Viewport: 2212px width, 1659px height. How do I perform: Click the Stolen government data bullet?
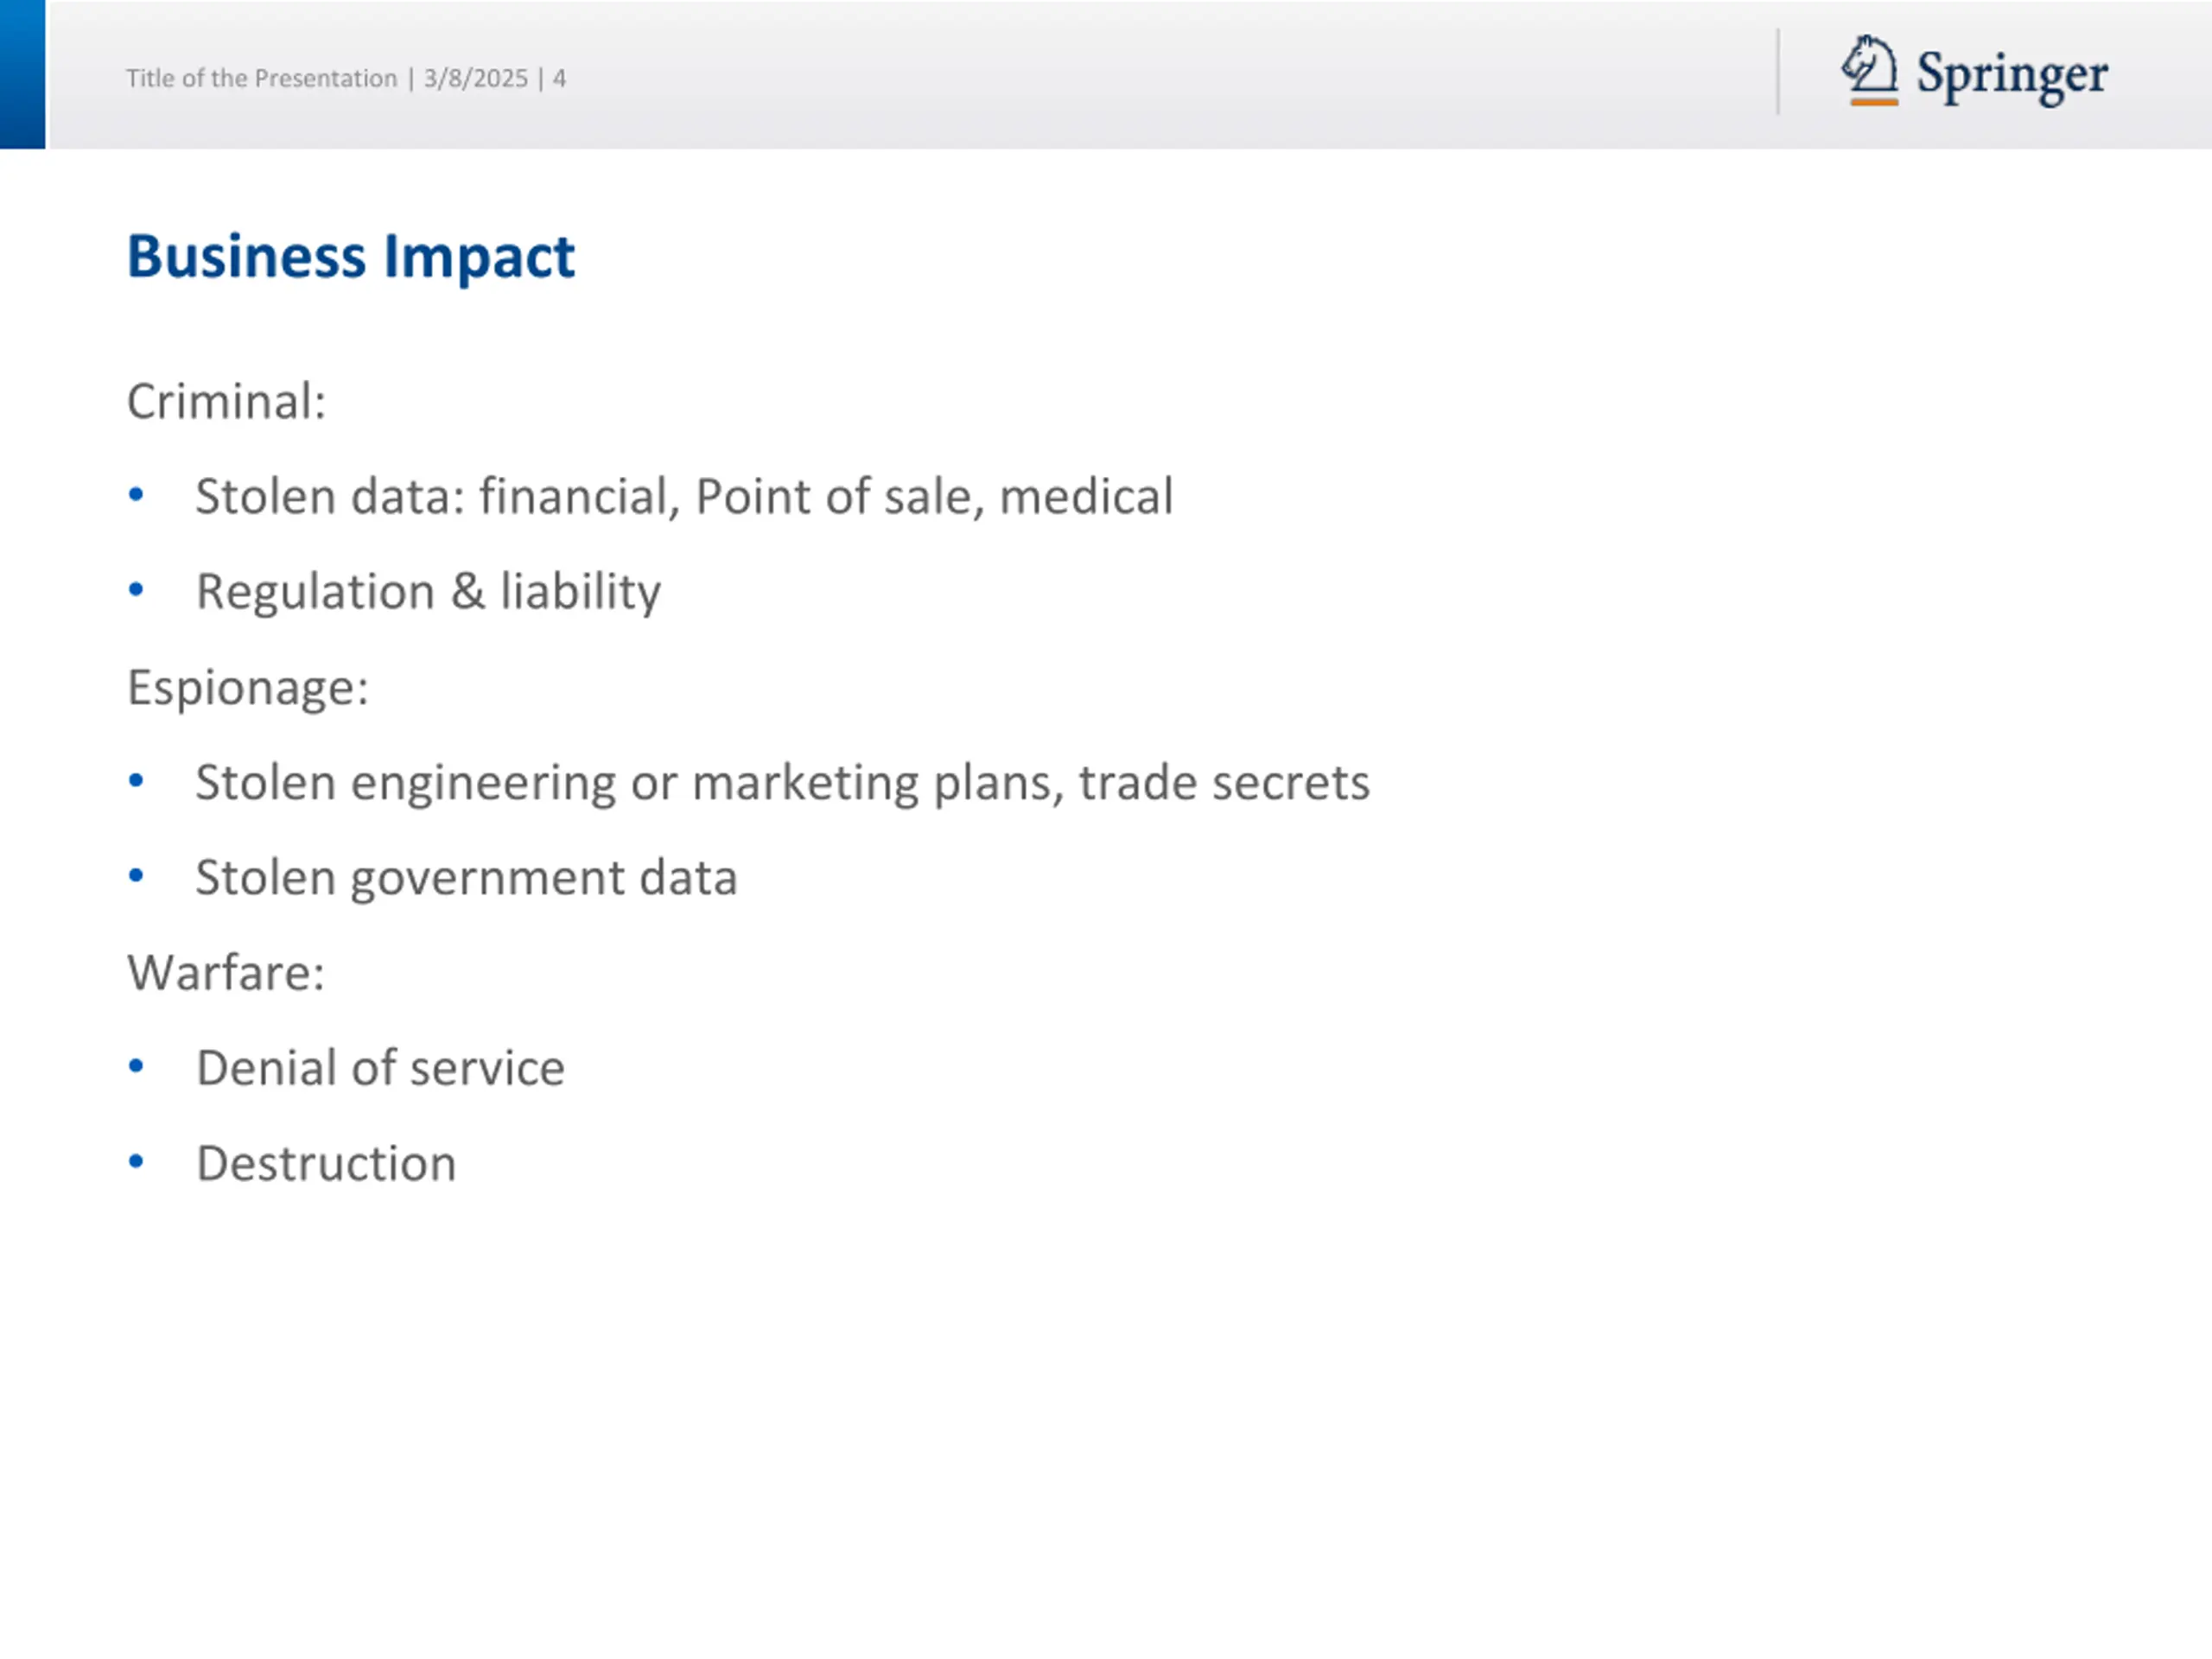coord(466,878)
